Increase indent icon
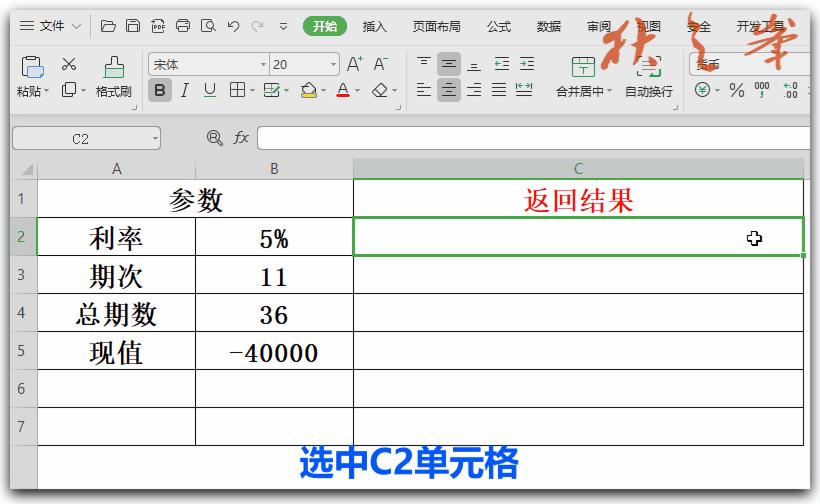Viewport: 820px width, 504px height. coord(527,64)
